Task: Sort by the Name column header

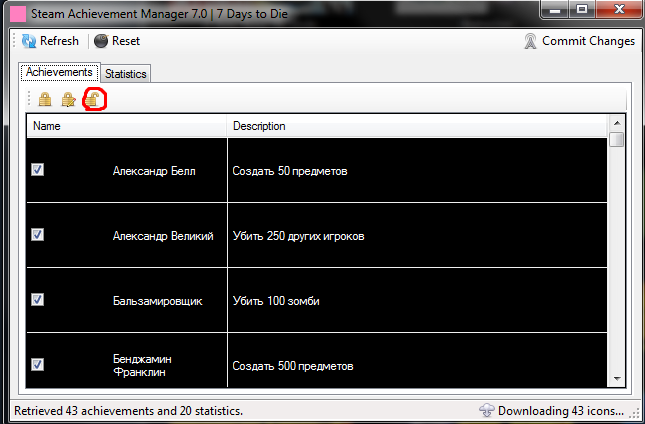Action: click(127, 126)
